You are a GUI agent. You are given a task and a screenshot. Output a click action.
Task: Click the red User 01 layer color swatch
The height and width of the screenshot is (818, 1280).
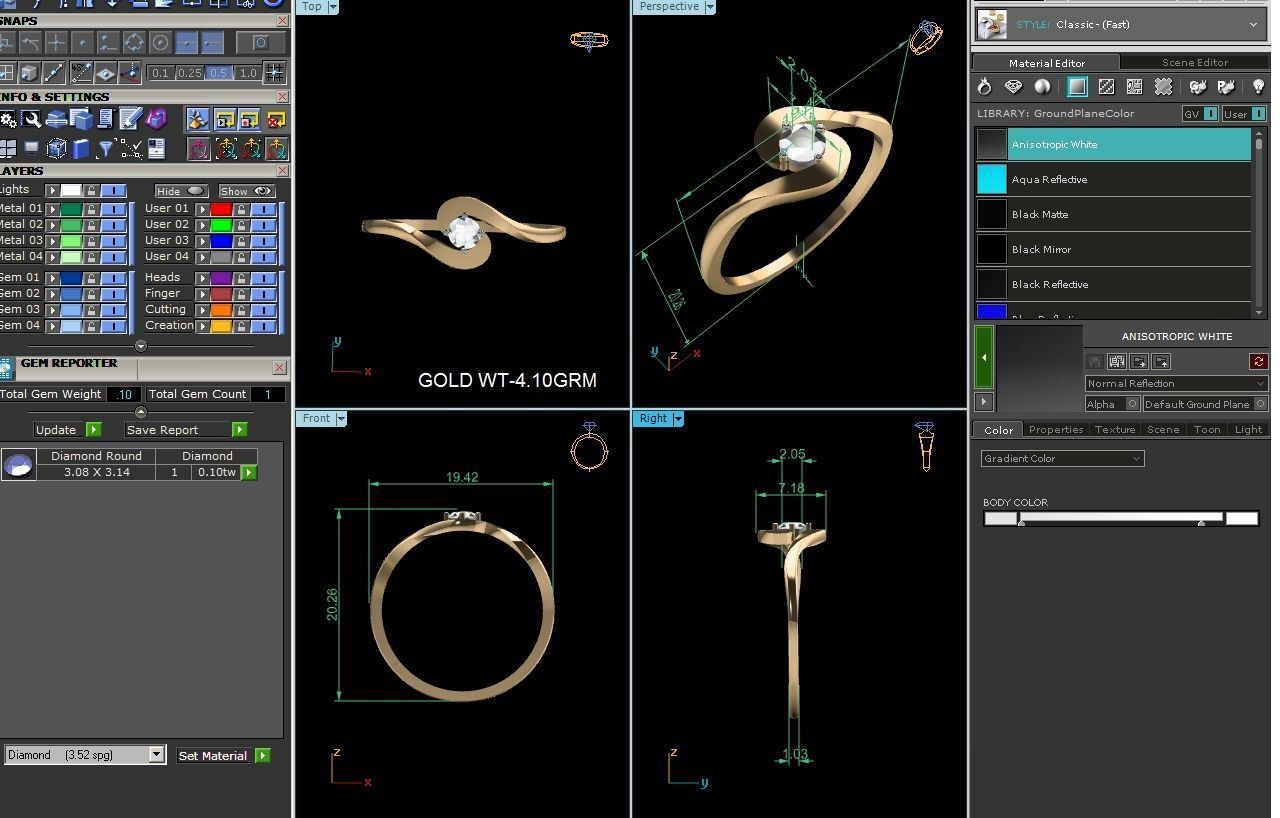click(x=221, y=209)
